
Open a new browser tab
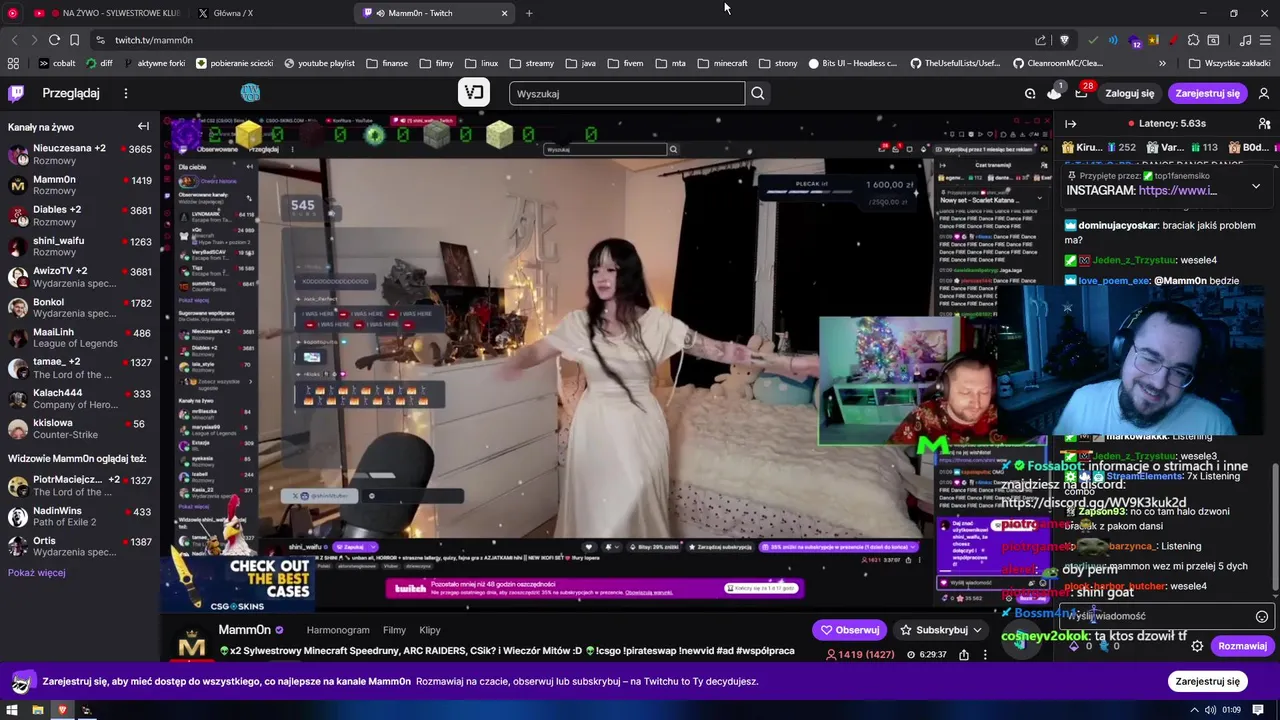[529, 13]
